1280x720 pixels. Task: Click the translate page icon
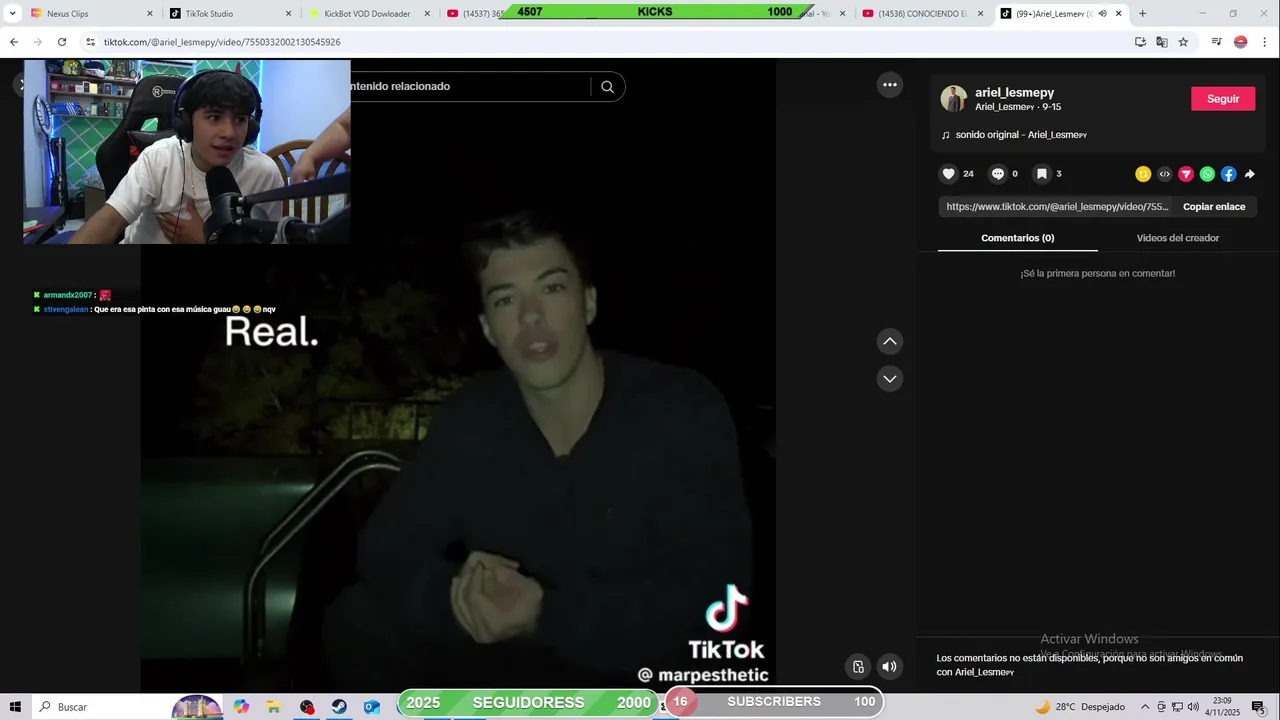1162,42
